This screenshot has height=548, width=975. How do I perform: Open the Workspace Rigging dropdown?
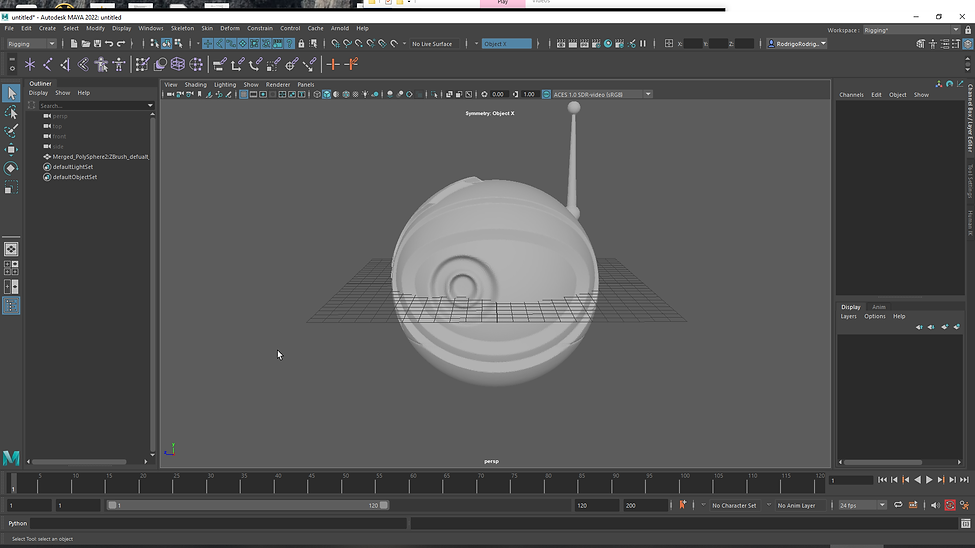point(911,30)
